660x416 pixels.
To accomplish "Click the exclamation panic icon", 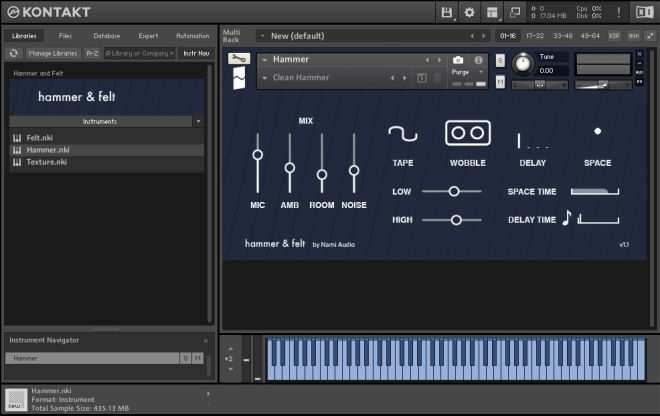I will (x=619, y=12).
